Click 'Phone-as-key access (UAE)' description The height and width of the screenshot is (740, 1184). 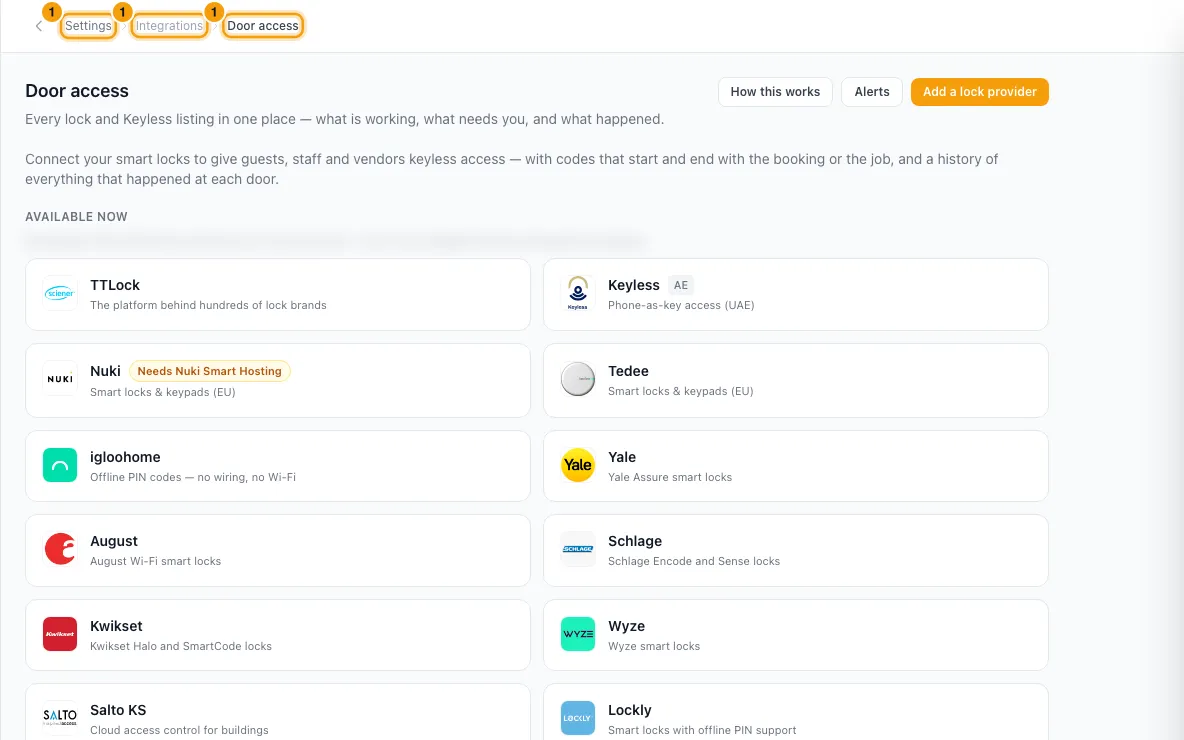[681, 305]
